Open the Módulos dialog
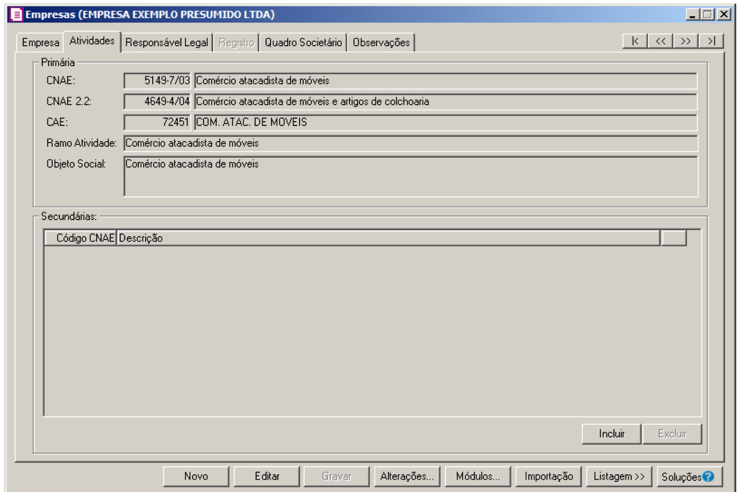 (x=478, y=476)
